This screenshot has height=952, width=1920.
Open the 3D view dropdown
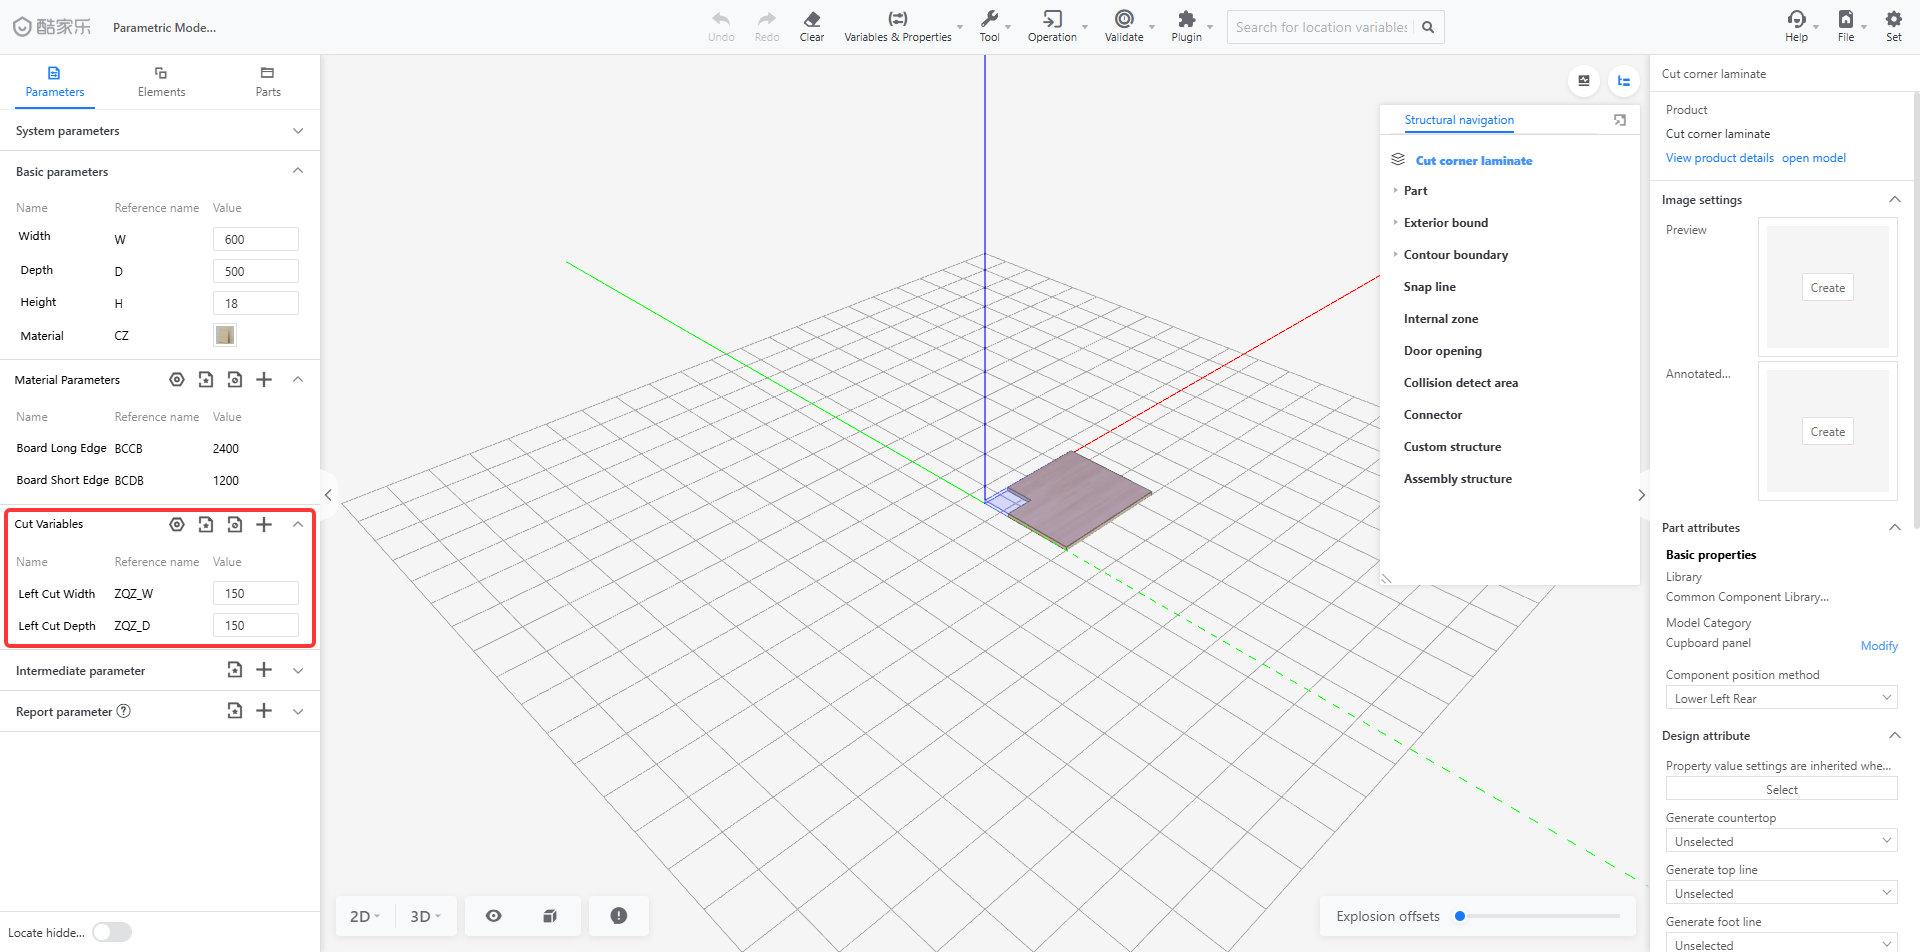(x=426, y=916)
